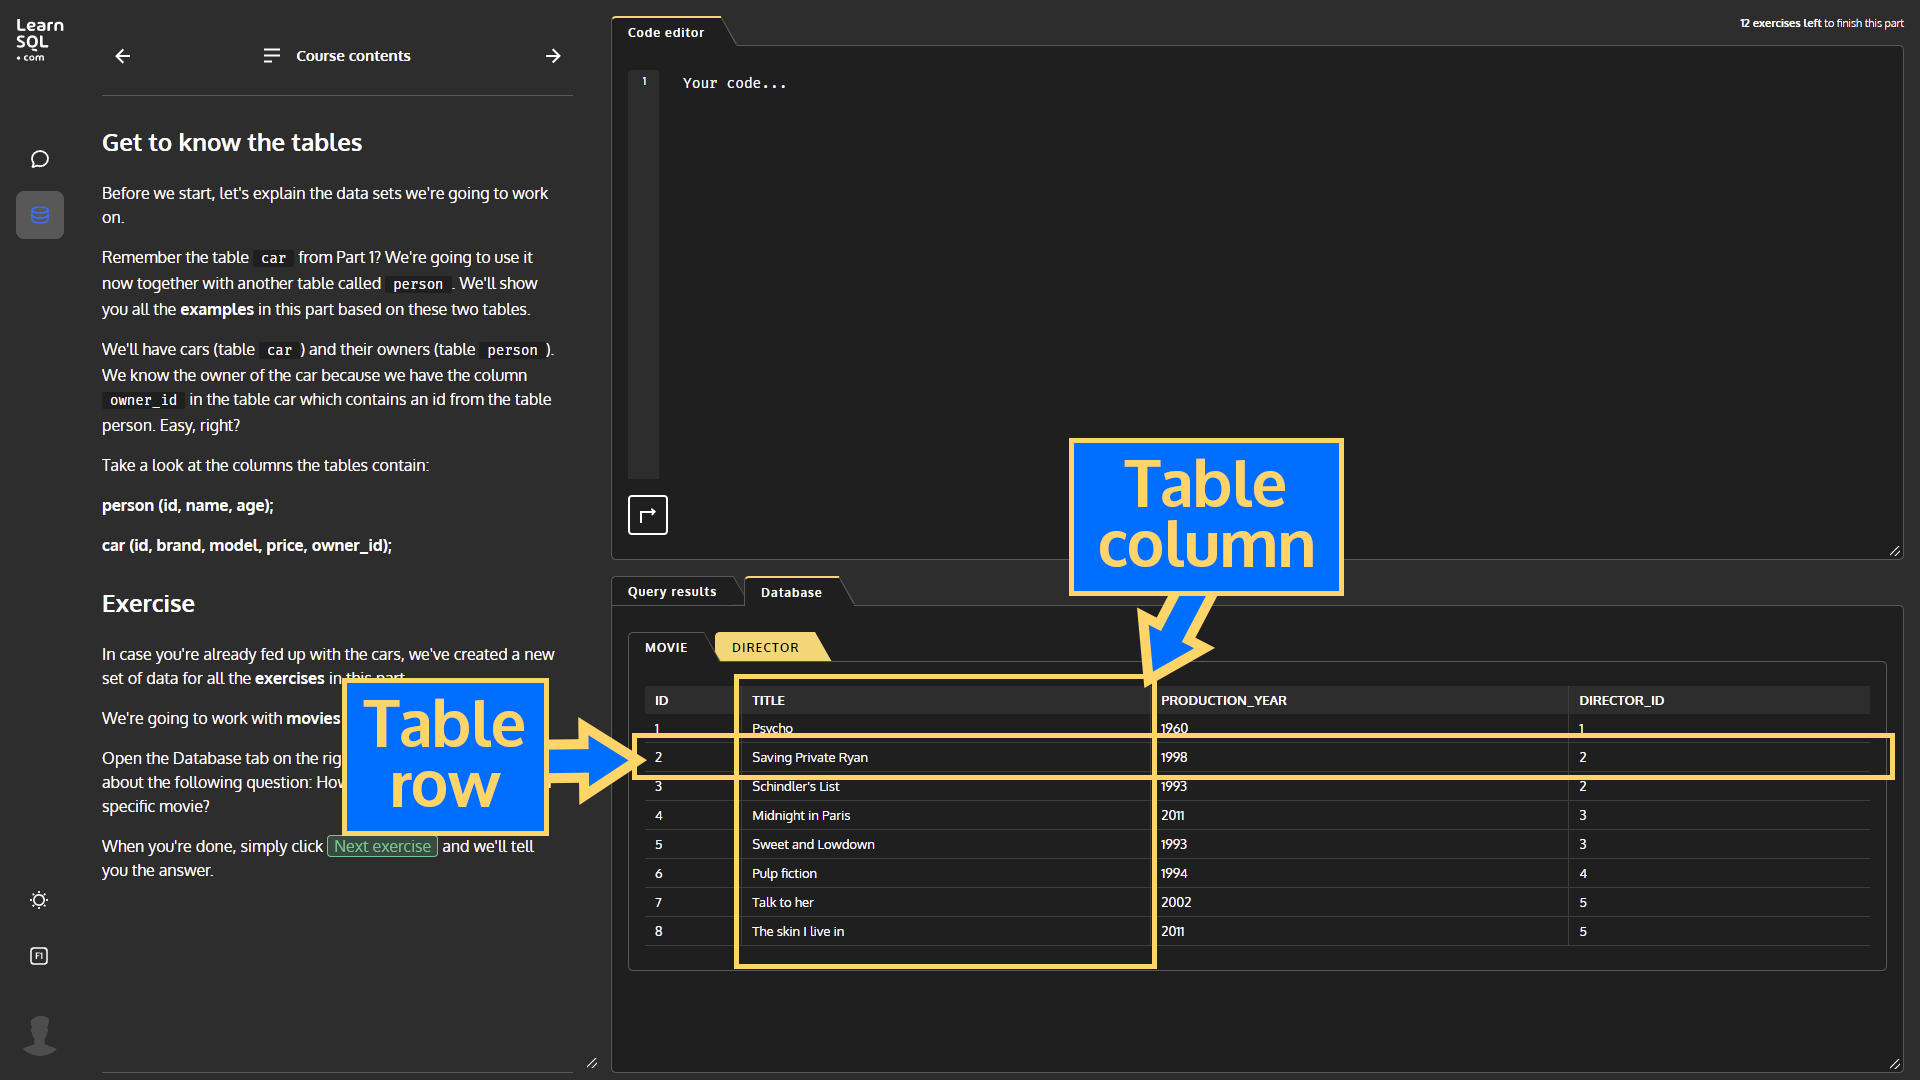Run the code using the arrow run button
The width and height of the screenshot is (1920, 1080).
(647, 515)
